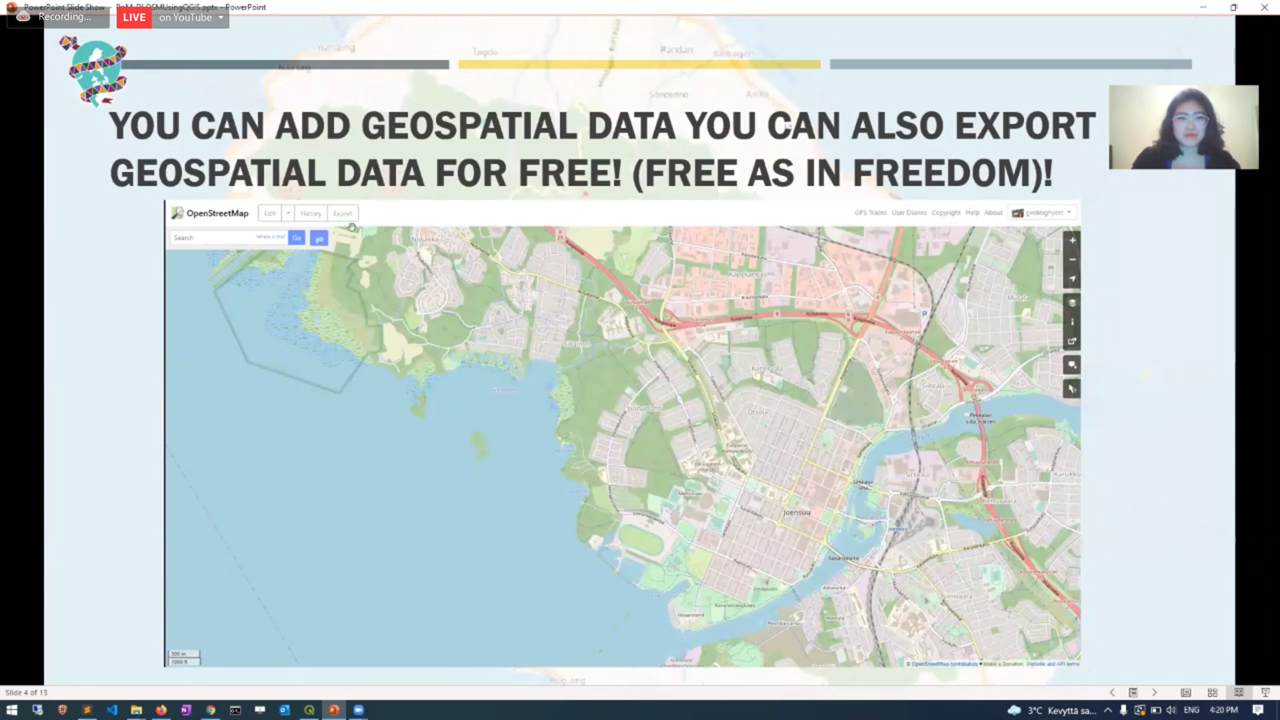Click the volume icon in system tray

(x=1170, y=710)
